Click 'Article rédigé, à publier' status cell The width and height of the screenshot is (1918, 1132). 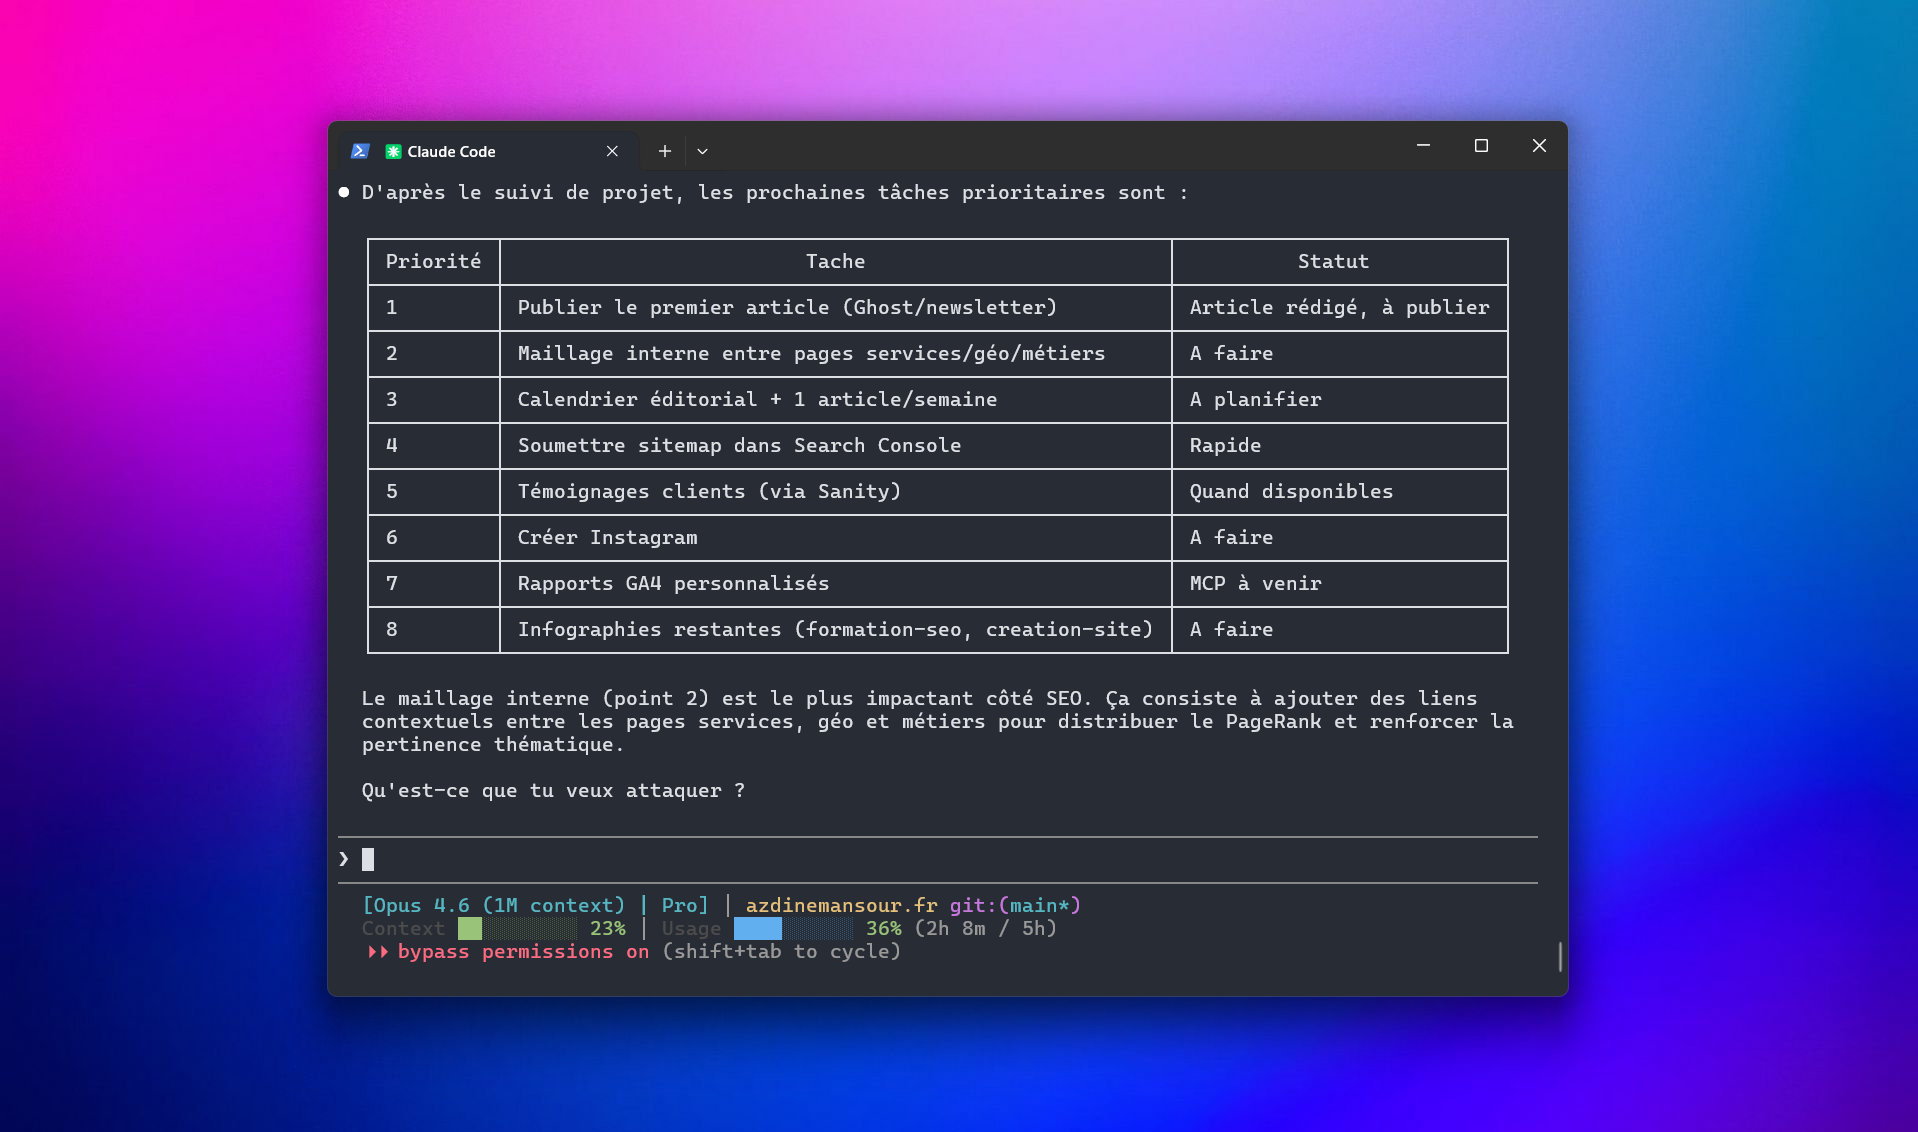(1339, 307)
